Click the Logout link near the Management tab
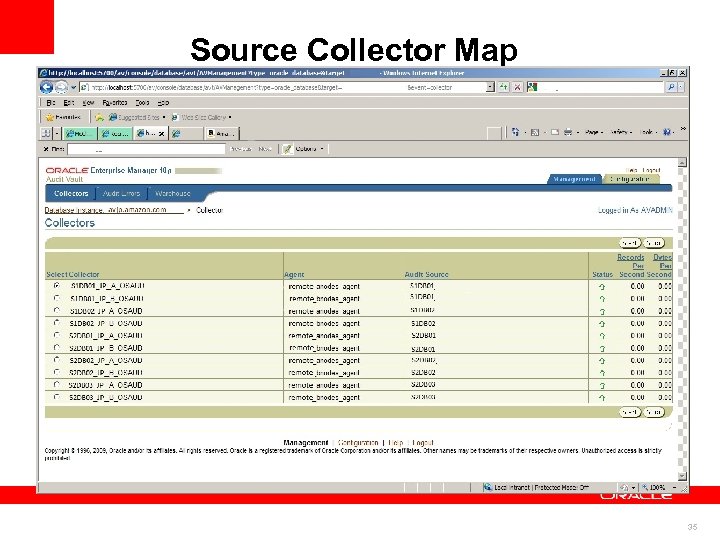 651,170
